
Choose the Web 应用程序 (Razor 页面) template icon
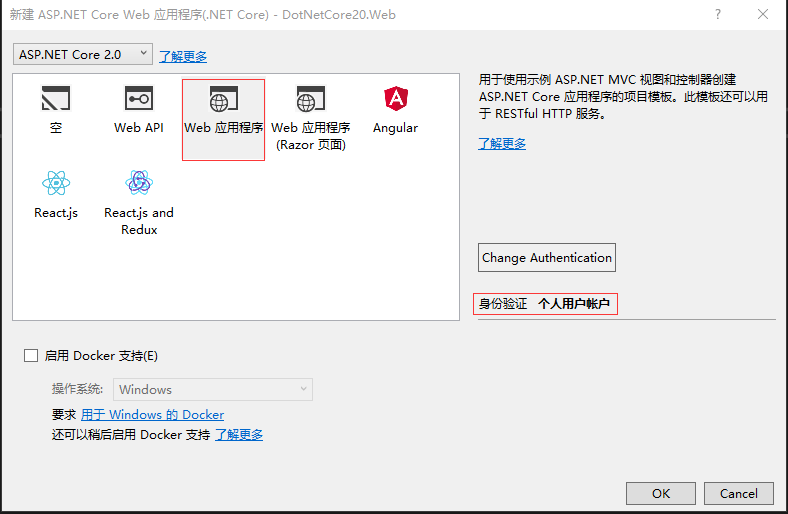[311, 99]
